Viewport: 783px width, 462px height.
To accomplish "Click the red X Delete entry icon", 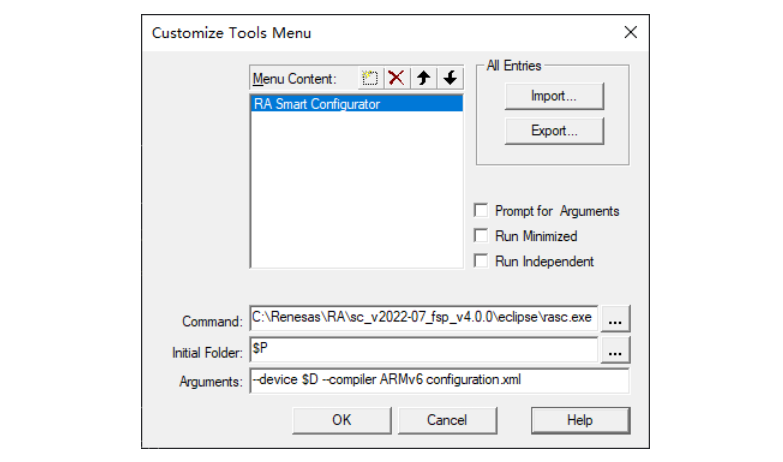I will tap(398, 78).
